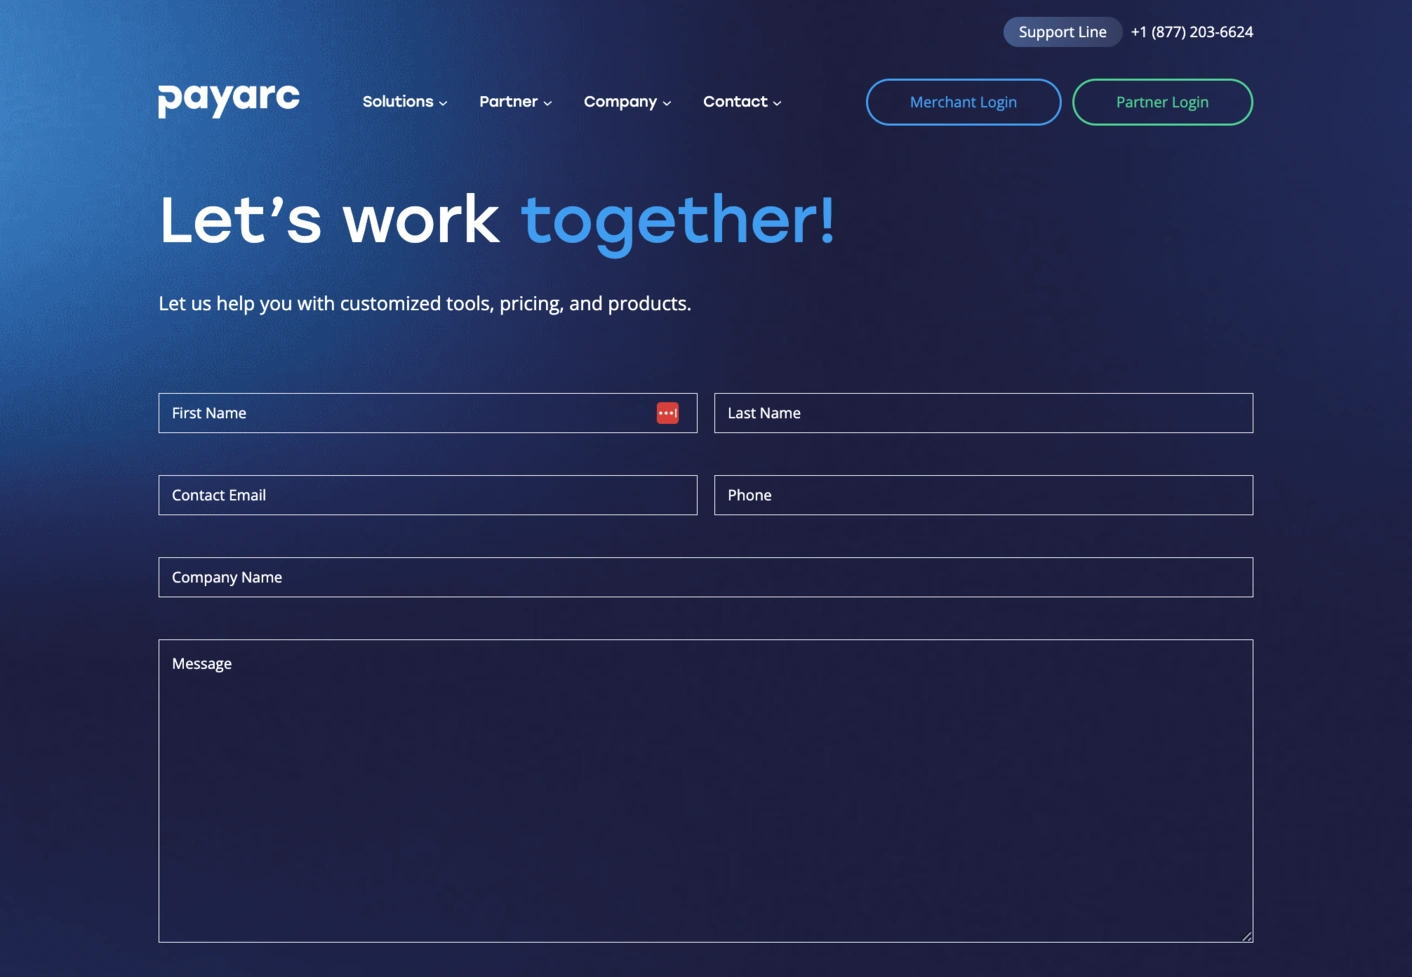
Task: Click the red password manager icon in First Name
Action: click(x=667, y=413)
